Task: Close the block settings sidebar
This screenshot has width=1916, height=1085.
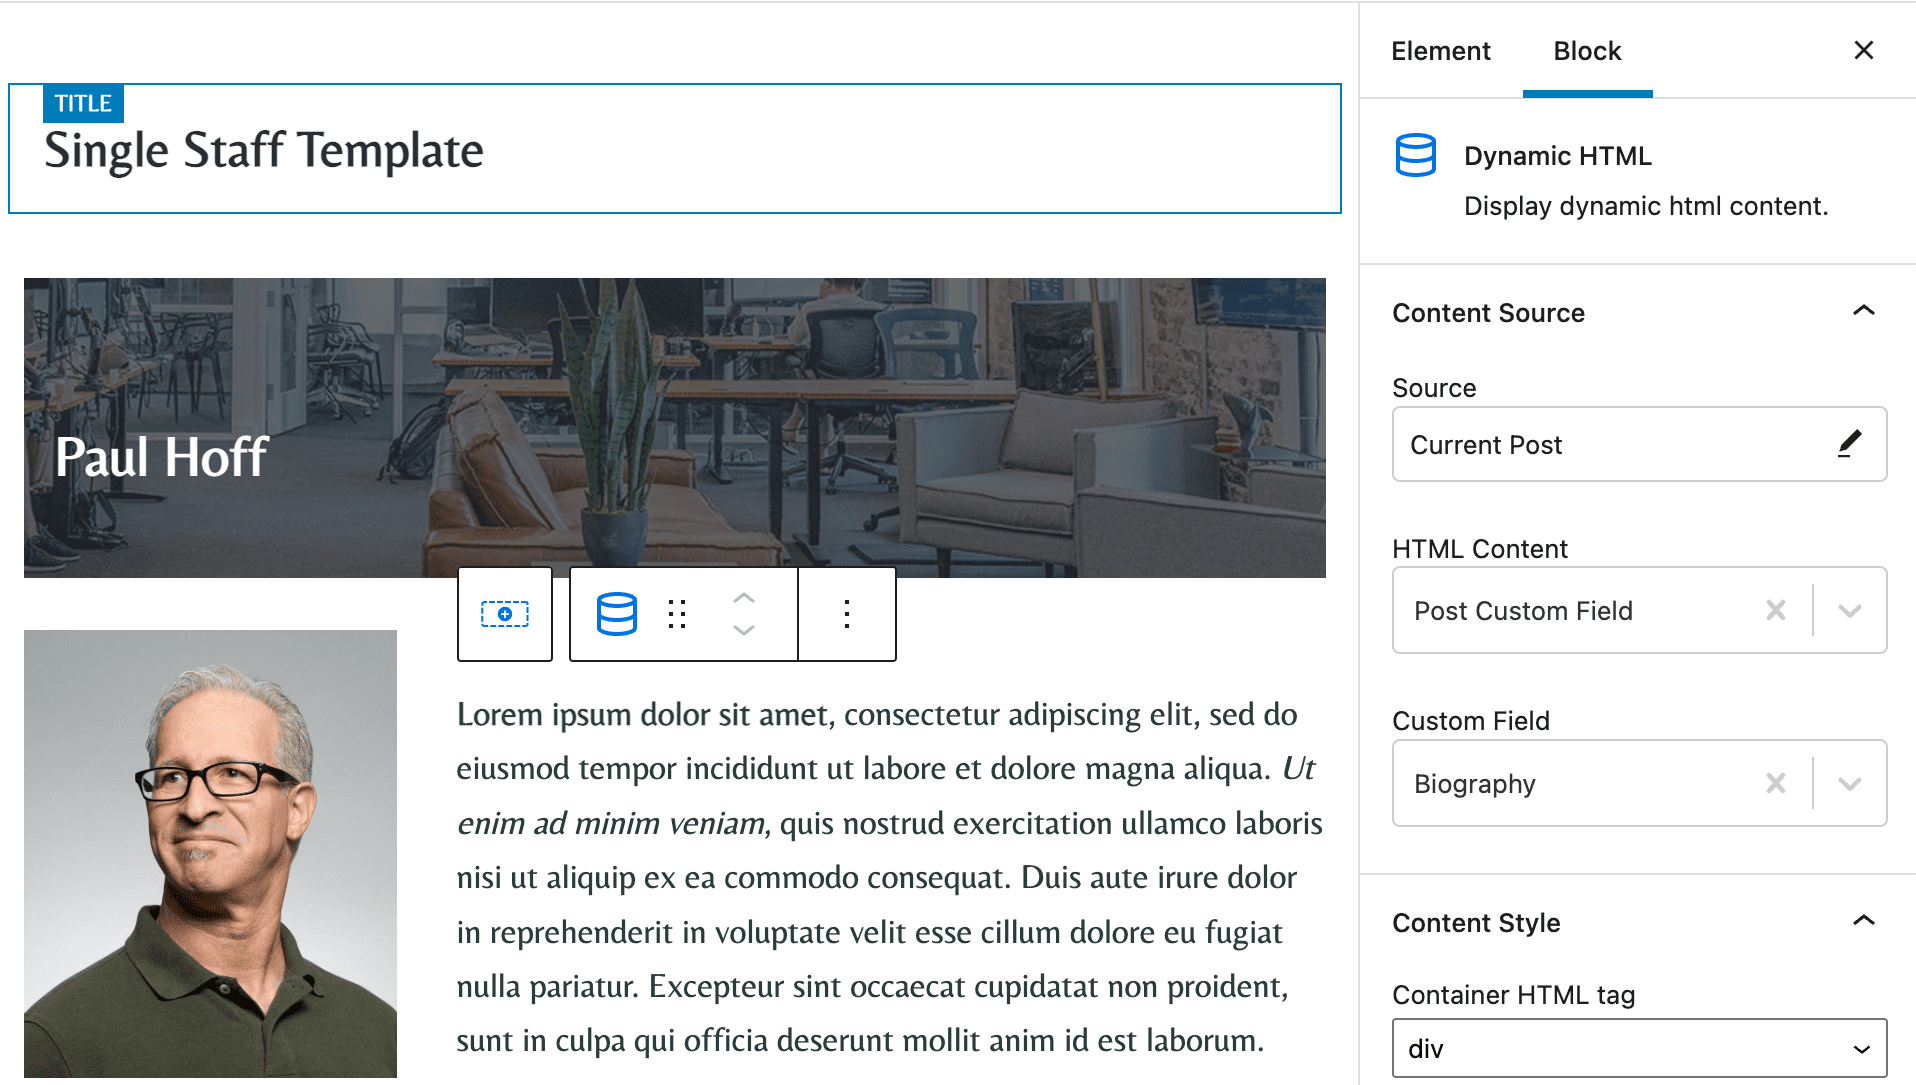Action: tap(1863, 50)
